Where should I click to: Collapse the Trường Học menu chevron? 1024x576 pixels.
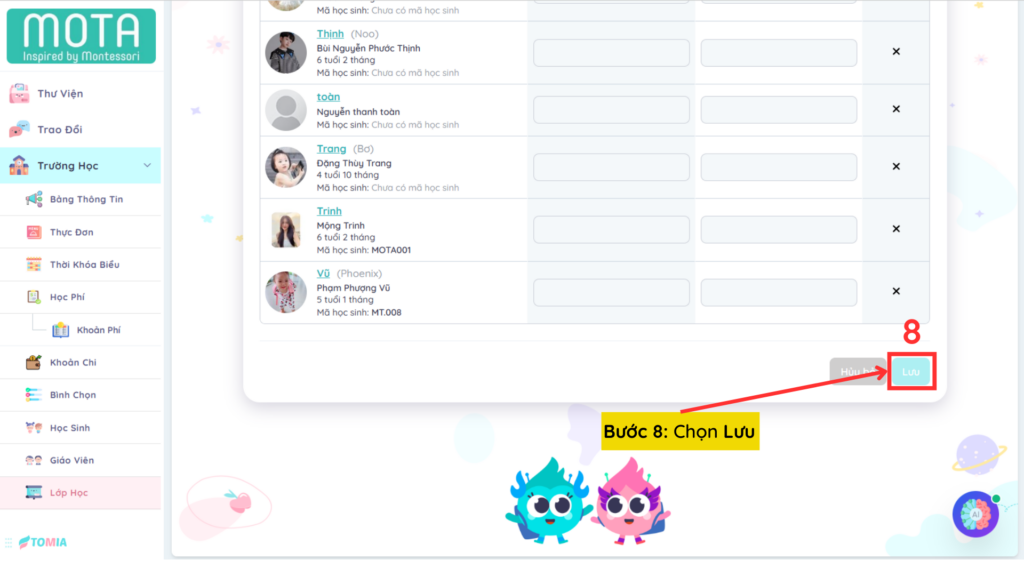coord(147,166)
